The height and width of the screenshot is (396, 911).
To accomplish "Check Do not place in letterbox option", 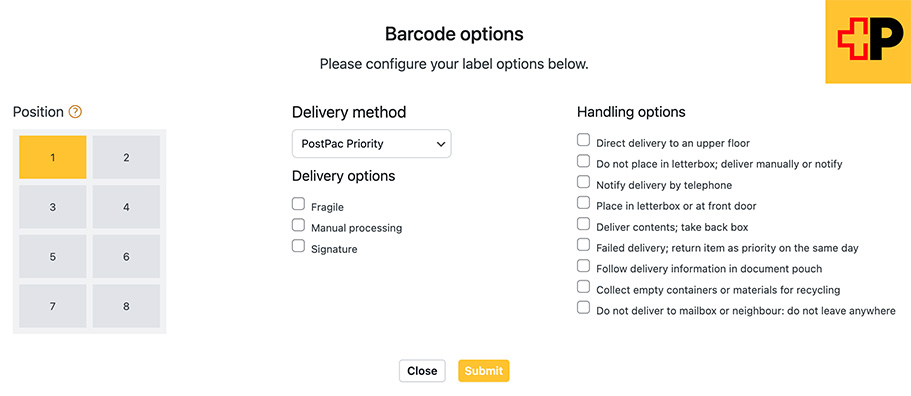I will coord(583,161).
